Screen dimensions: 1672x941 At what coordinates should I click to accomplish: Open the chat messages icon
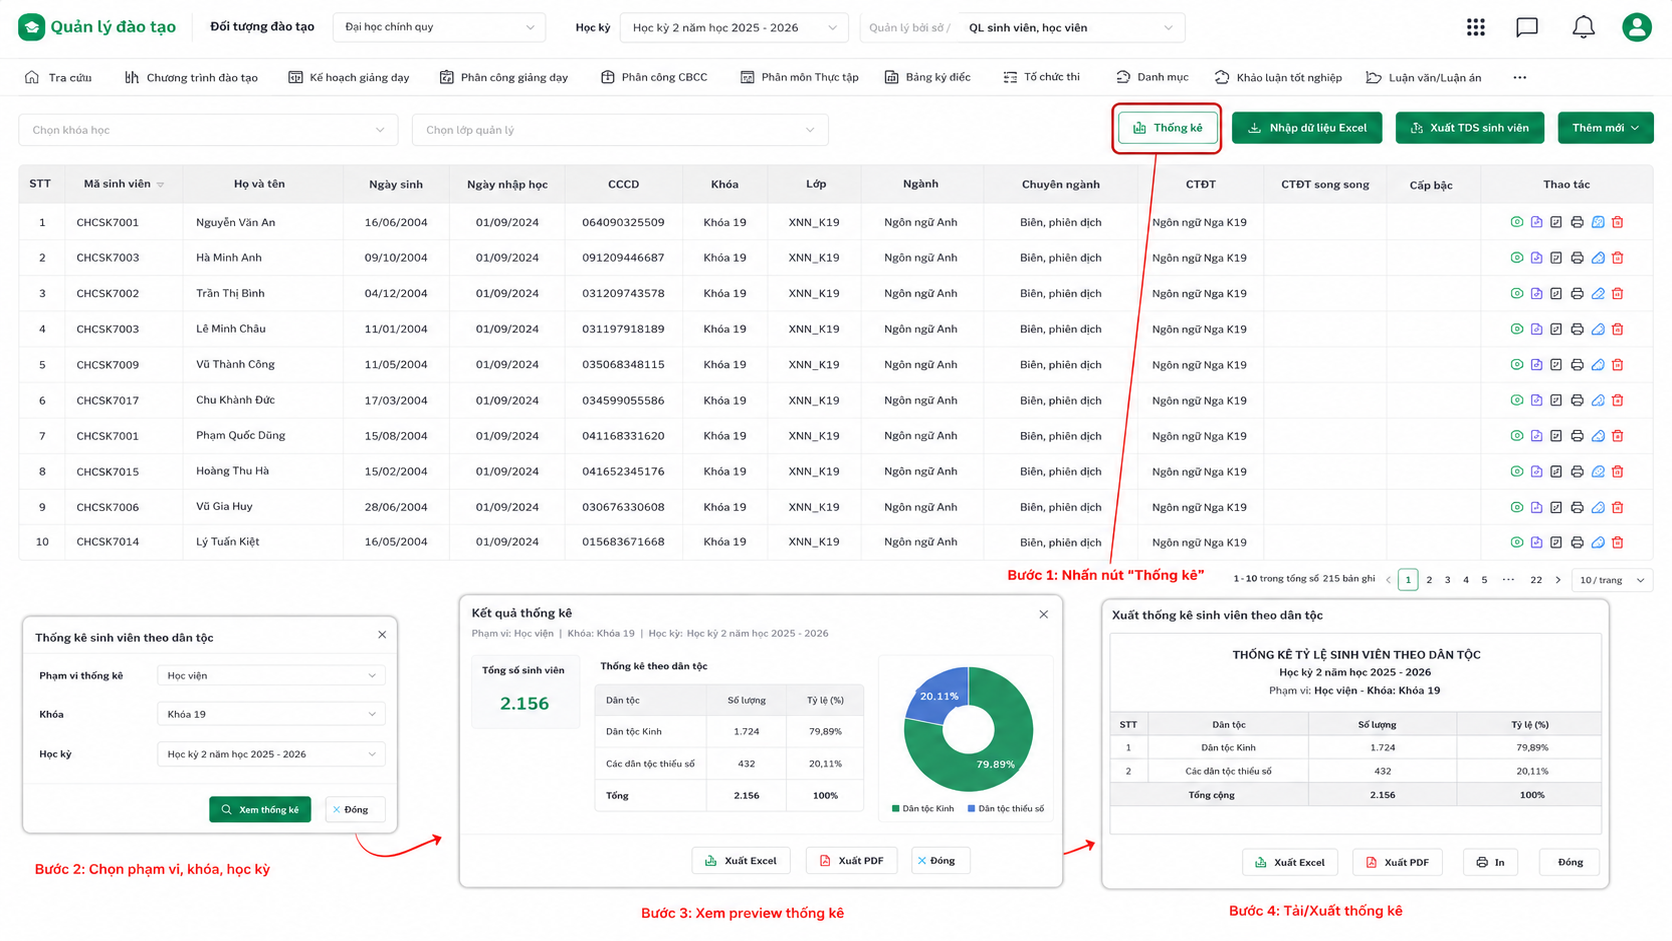[1526, 28]
